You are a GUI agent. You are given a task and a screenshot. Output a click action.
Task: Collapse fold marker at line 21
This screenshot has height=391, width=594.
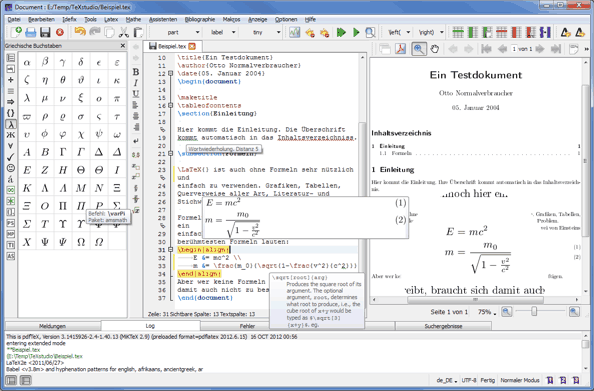click(x=170, y=154)
